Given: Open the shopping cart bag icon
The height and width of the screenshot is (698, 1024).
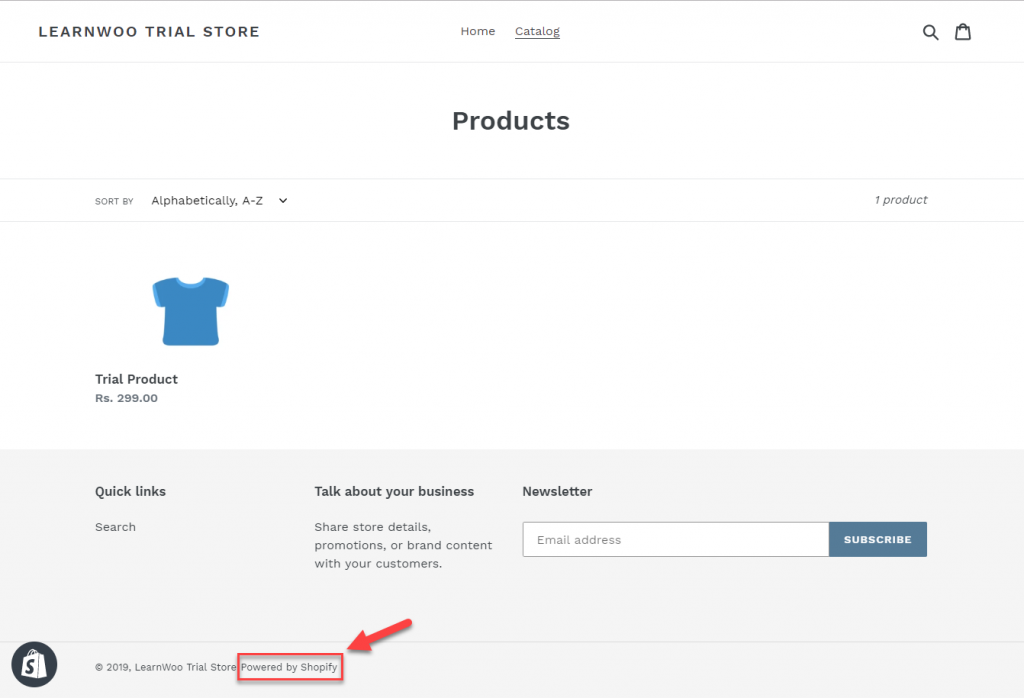Looking at the screenshot, I should pyautogui.click(x=963, y=31).
